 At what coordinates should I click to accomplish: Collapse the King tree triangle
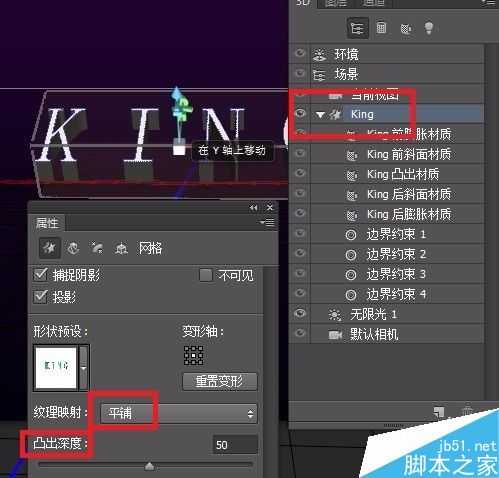point(320,115)
